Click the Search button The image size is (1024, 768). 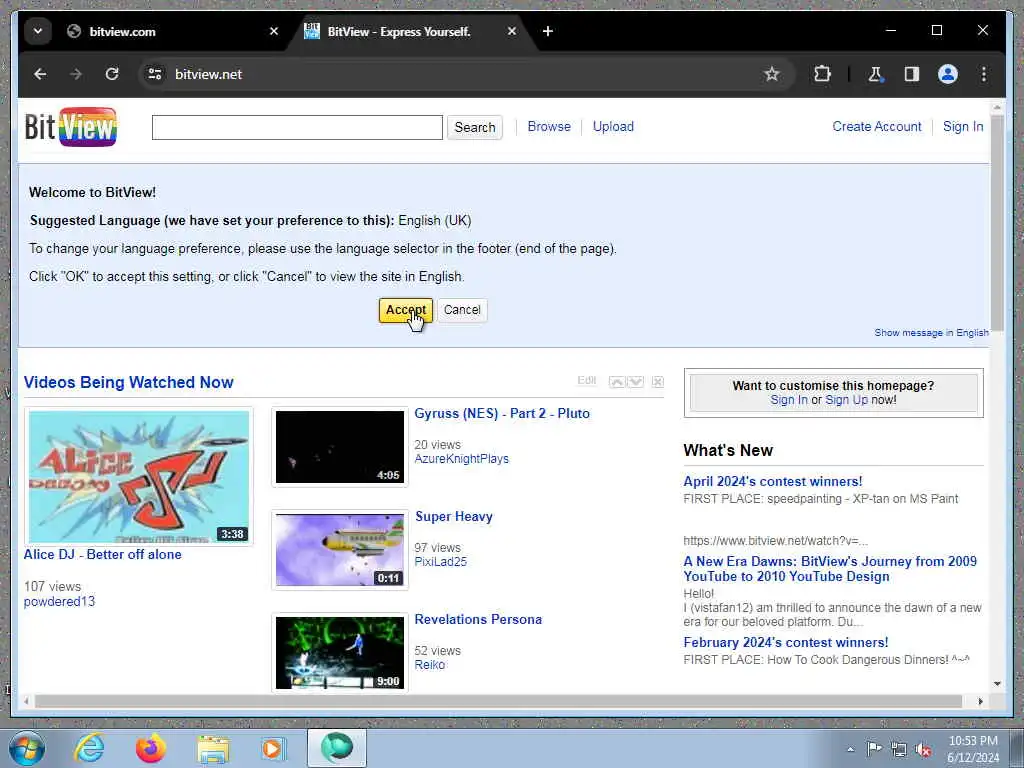click(475, 127)
